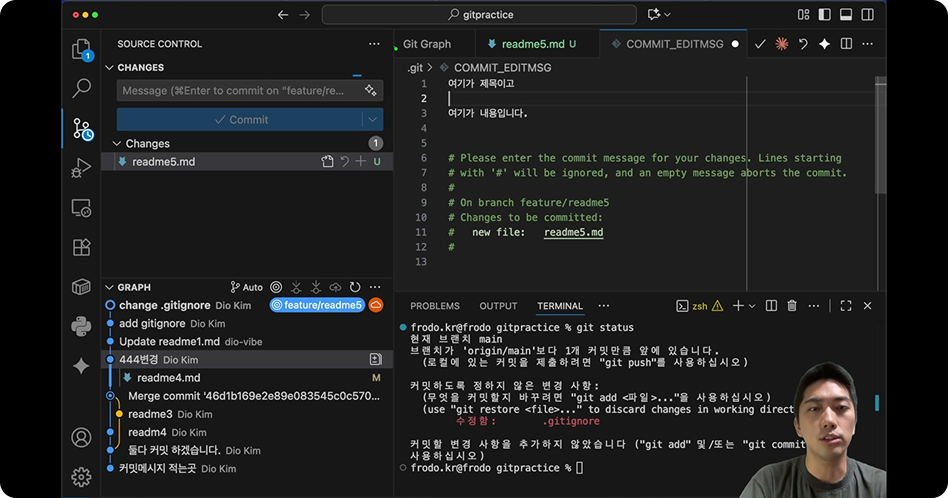The width and height of the screenshot is (948, 498).
Task: Switch to the Git Graph tab
Action: [427, 44]
